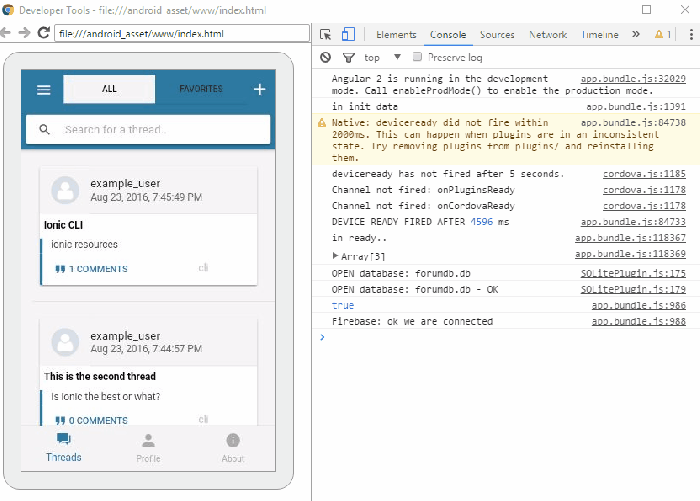Click 'ionic resources' thread text

[84, 244]
